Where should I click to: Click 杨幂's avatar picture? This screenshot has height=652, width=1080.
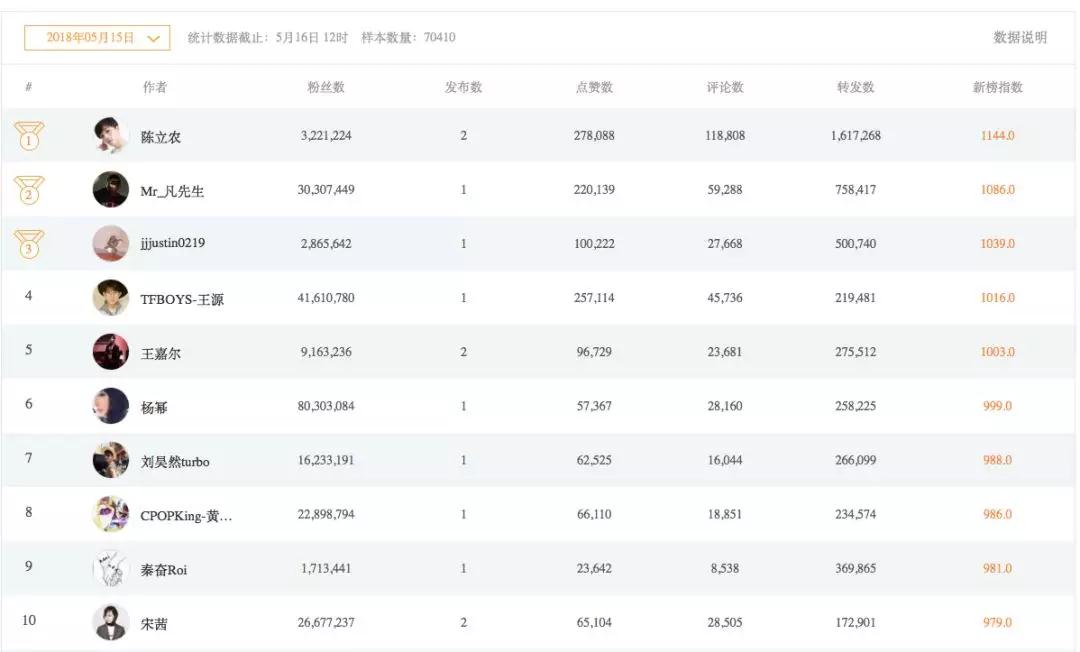click(110, 406)
